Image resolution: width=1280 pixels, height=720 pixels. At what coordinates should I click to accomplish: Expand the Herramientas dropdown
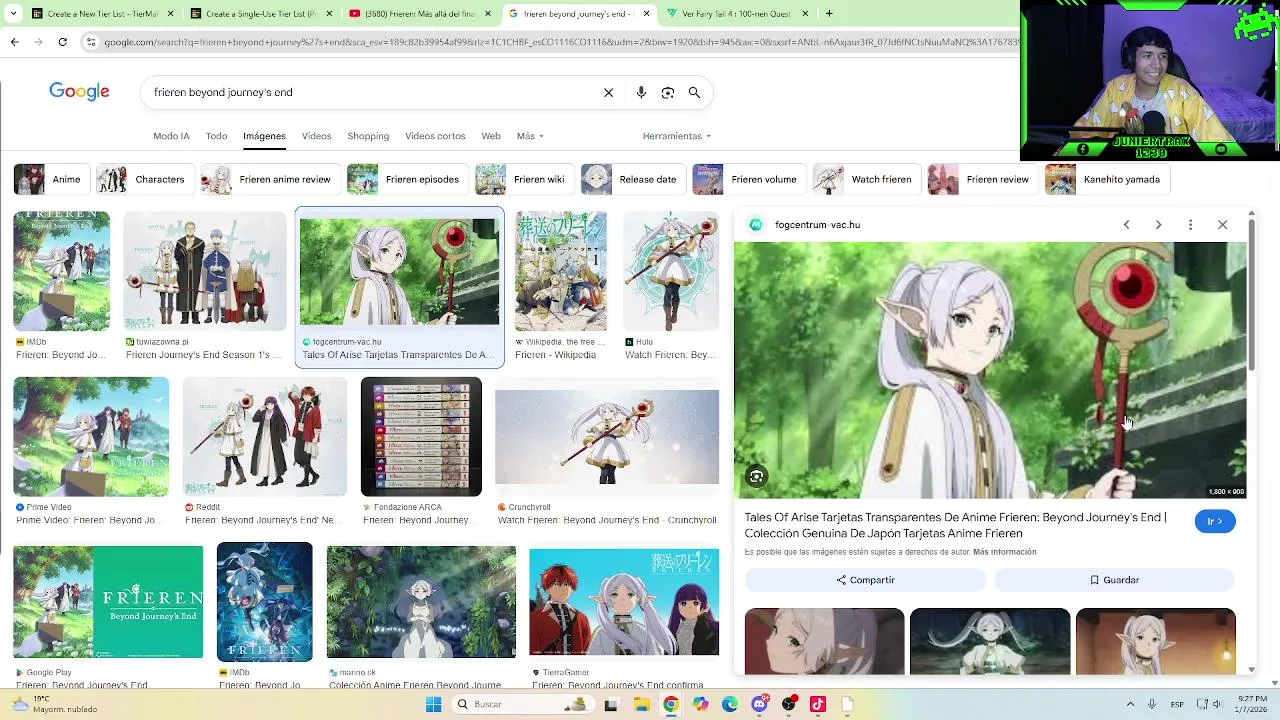[677, 136]
